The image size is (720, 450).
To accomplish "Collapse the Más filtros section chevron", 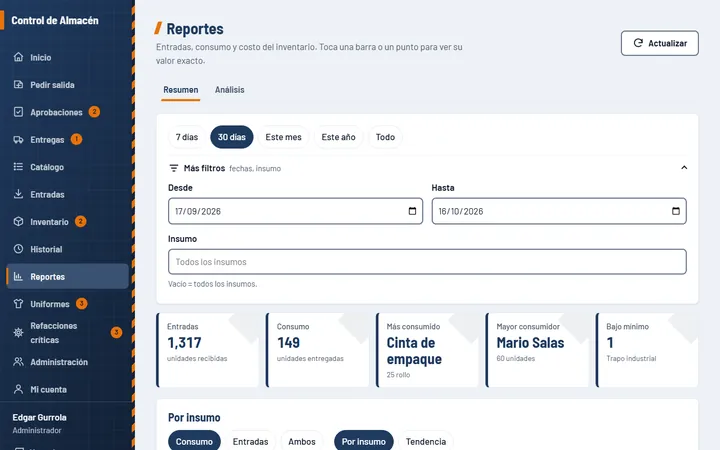I will [x=684, y=168].
